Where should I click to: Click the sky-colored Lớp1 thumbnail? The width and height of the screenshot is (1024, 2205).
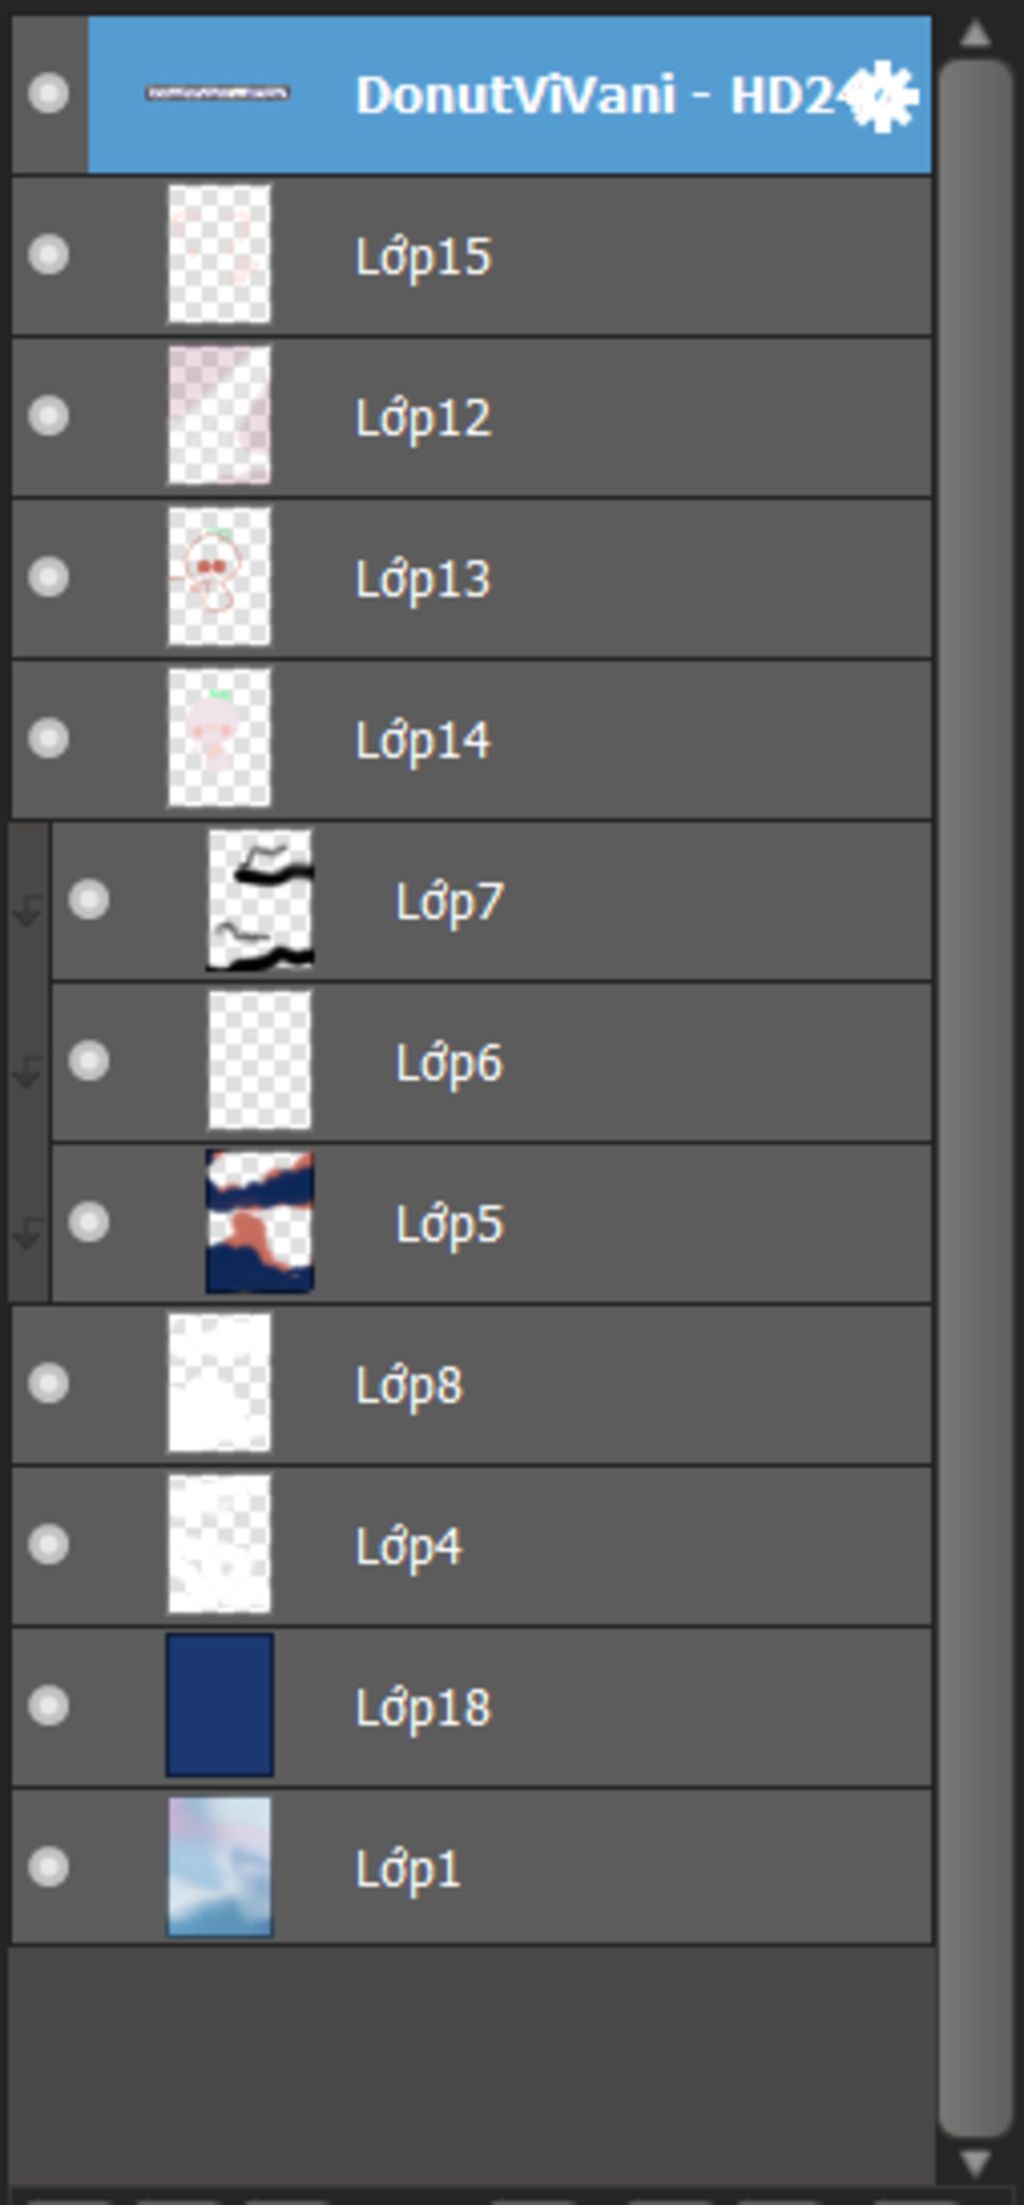coord(219,1867)
